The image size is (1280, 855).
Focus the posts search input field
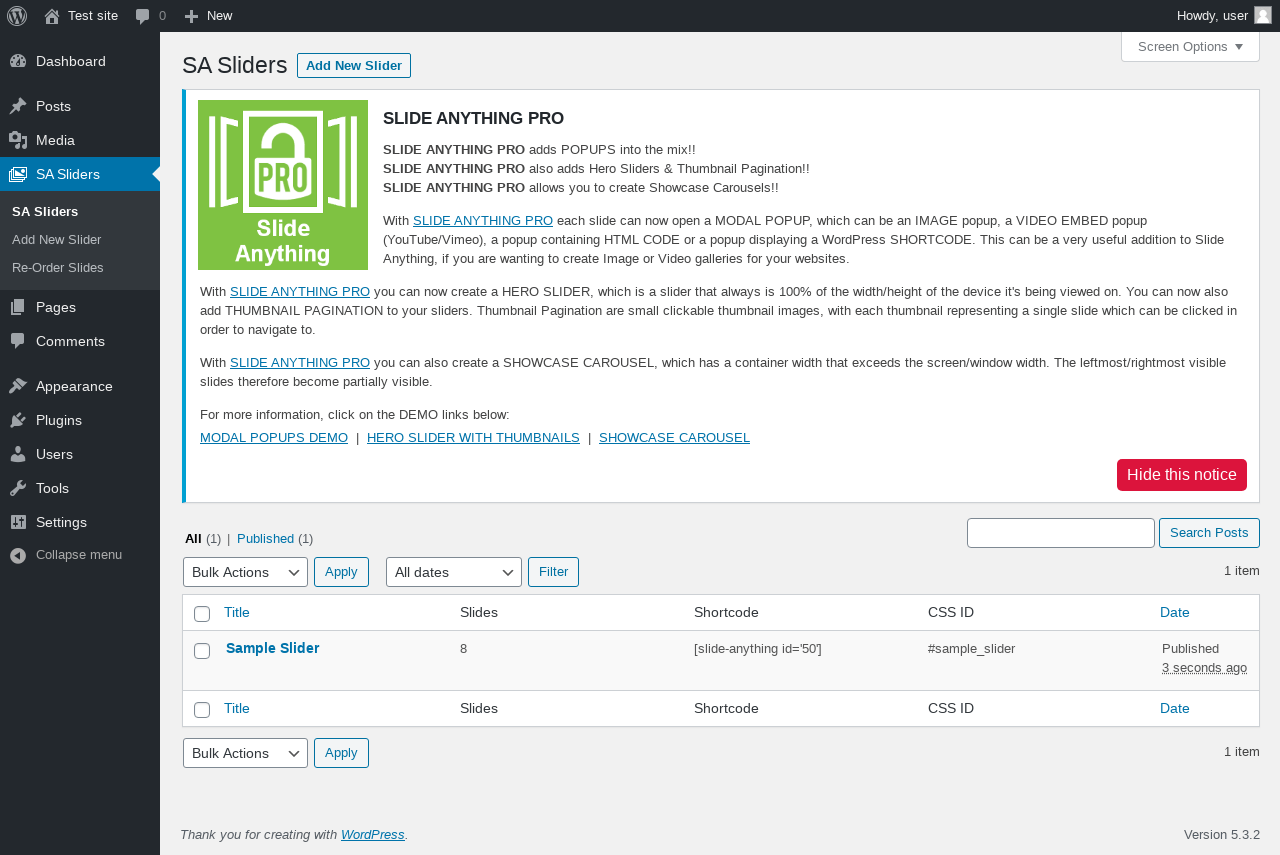click(x=1061, y=533)
